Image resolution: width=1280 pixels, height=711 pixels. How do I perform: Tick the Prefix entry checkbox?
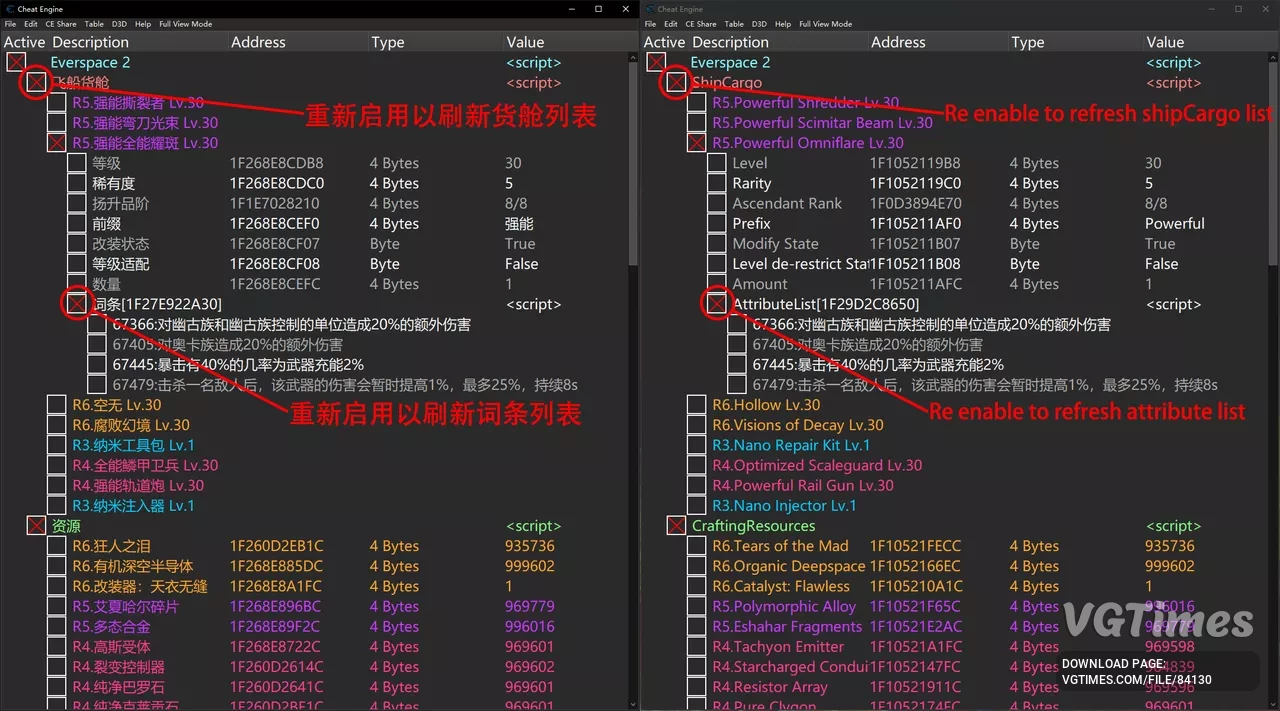tap(716, 224)
